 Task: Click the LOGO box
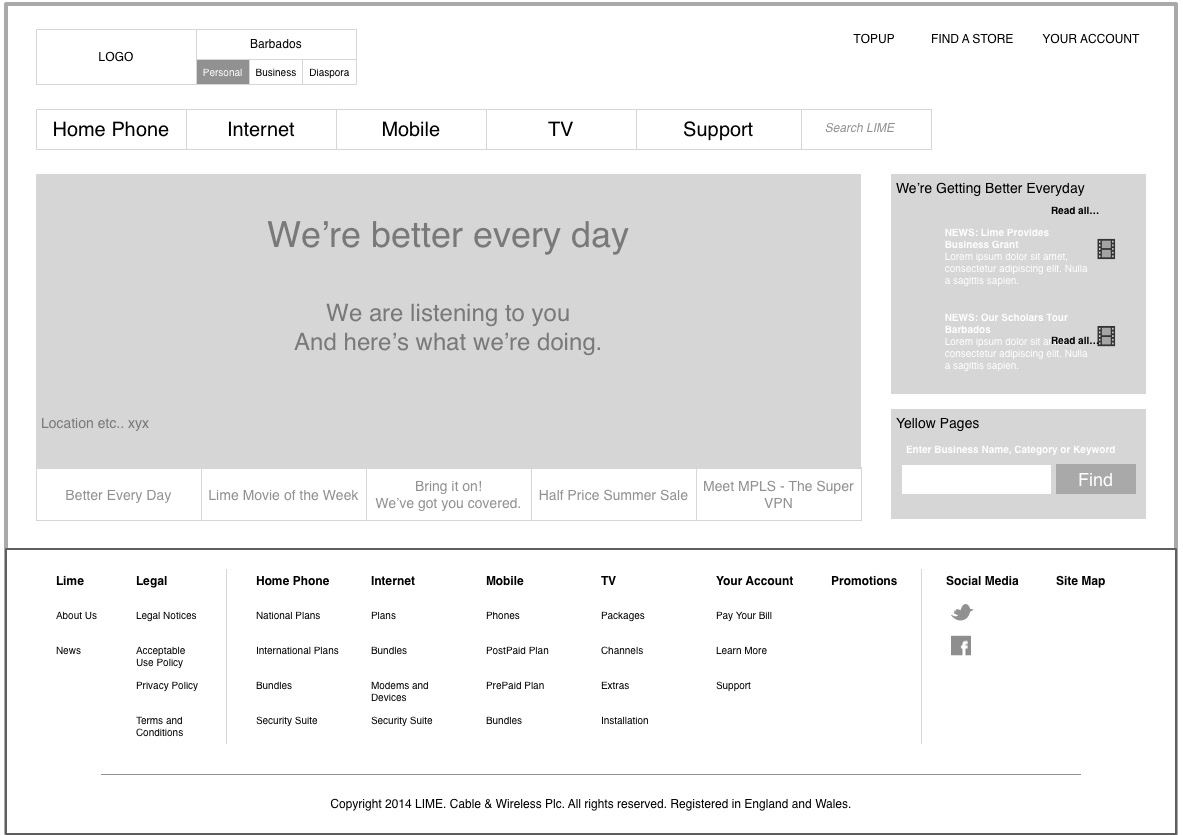coord(116,57)
